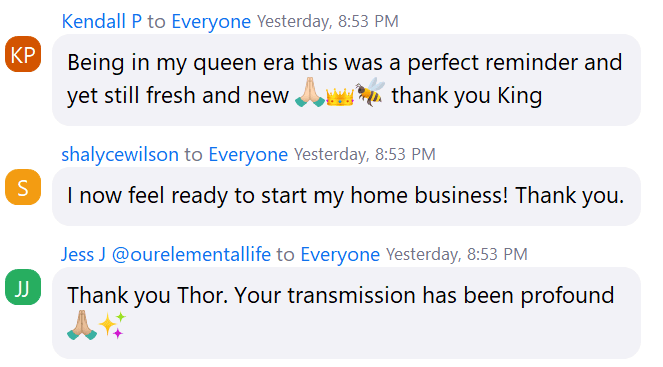The image size is (663, 367).
Task: Click Everyone recipient in Kendall P's header
Action: pyautogui.click(x=211, y=21)
